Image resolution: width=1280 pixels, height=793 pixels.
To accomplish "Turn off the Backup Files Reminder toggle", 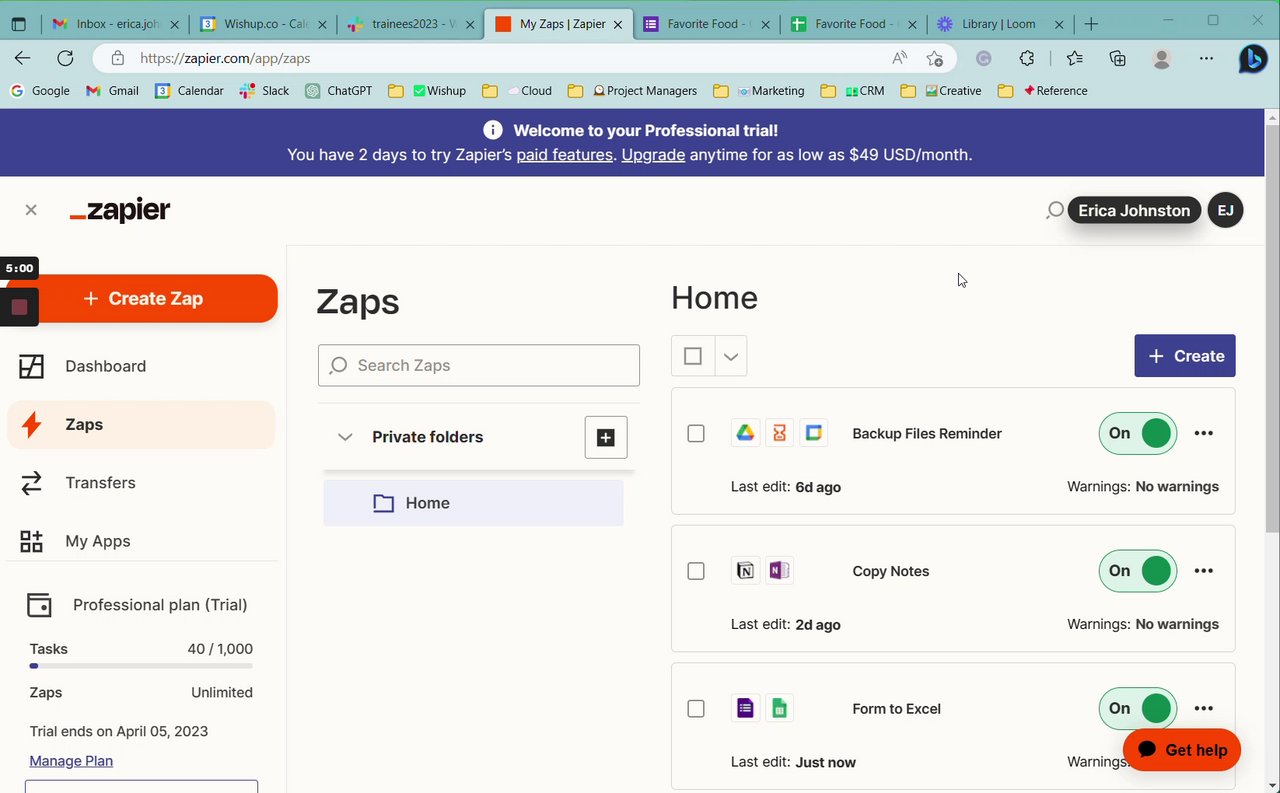I will [1138, 433].
